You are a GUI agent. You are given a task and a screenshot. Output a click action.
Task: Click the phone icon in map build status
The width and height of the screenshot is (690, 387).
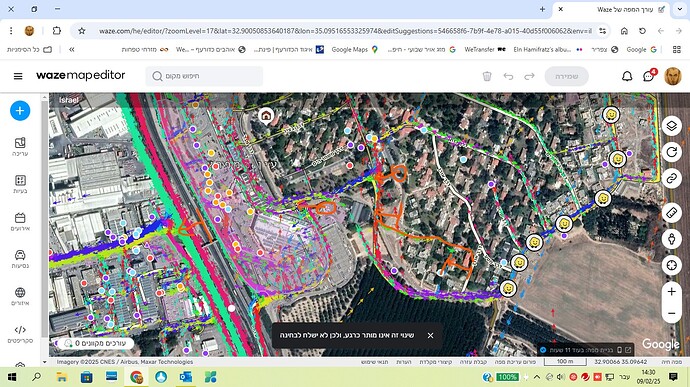[619, 350]
